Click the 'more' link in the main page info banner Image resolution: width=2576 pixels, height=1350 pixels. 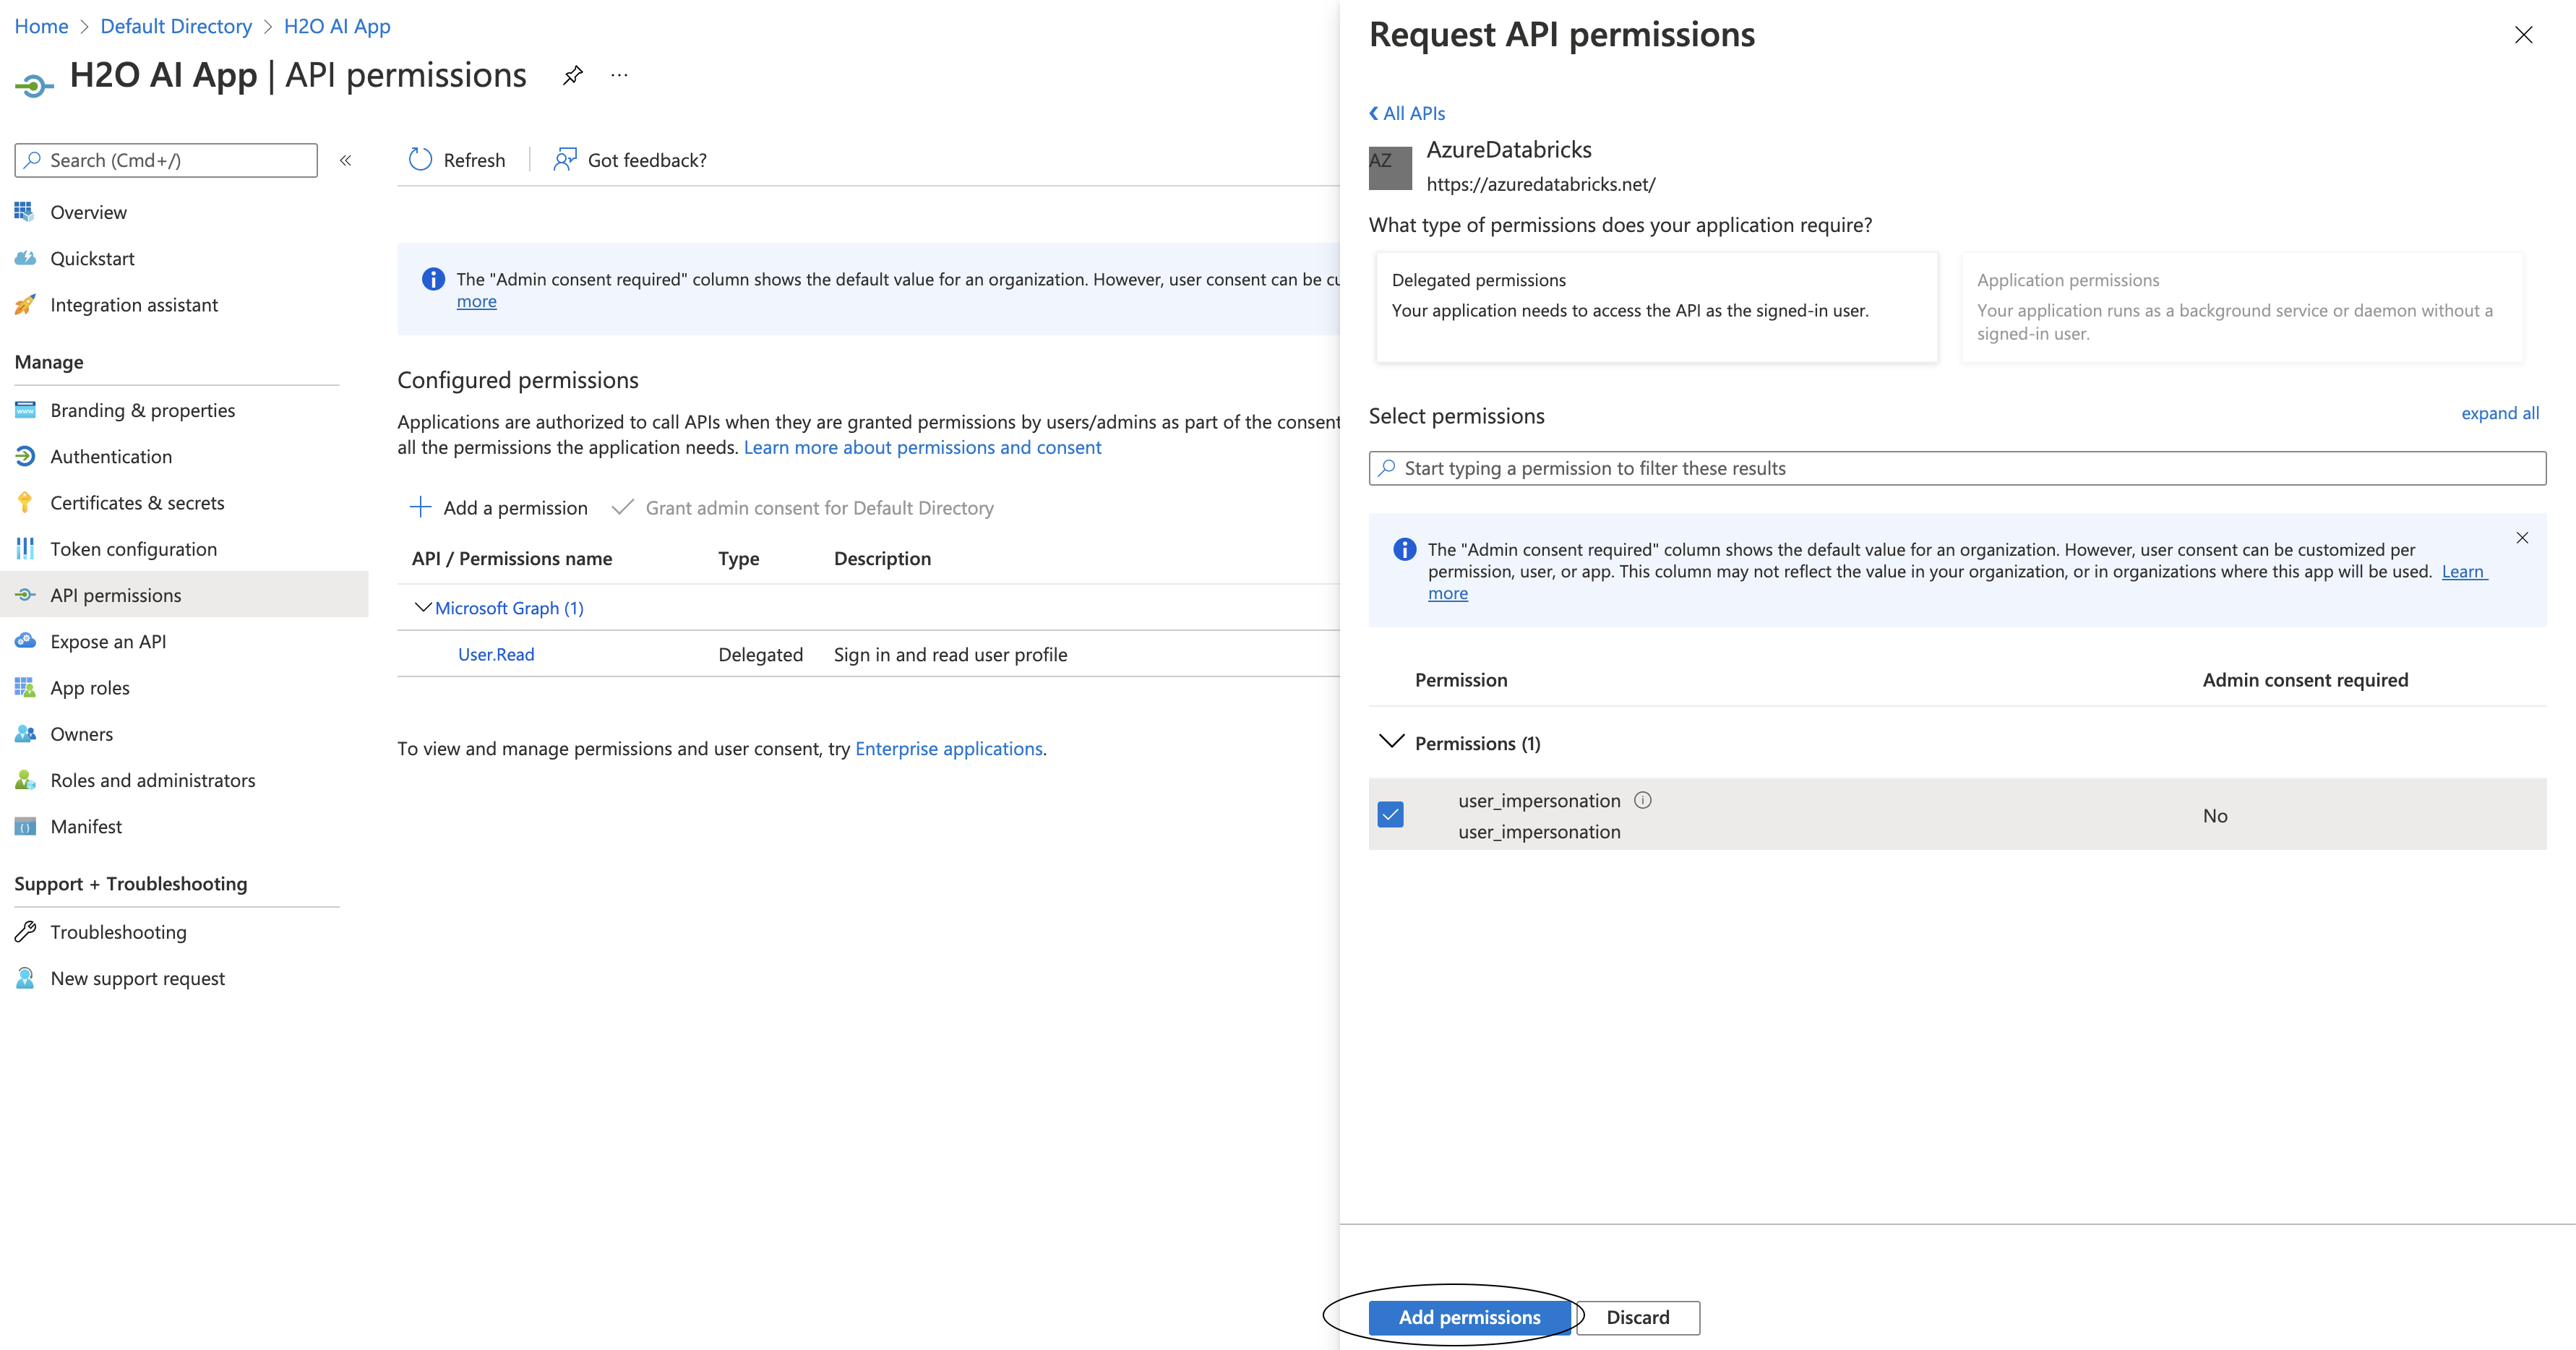coord(476,301)
